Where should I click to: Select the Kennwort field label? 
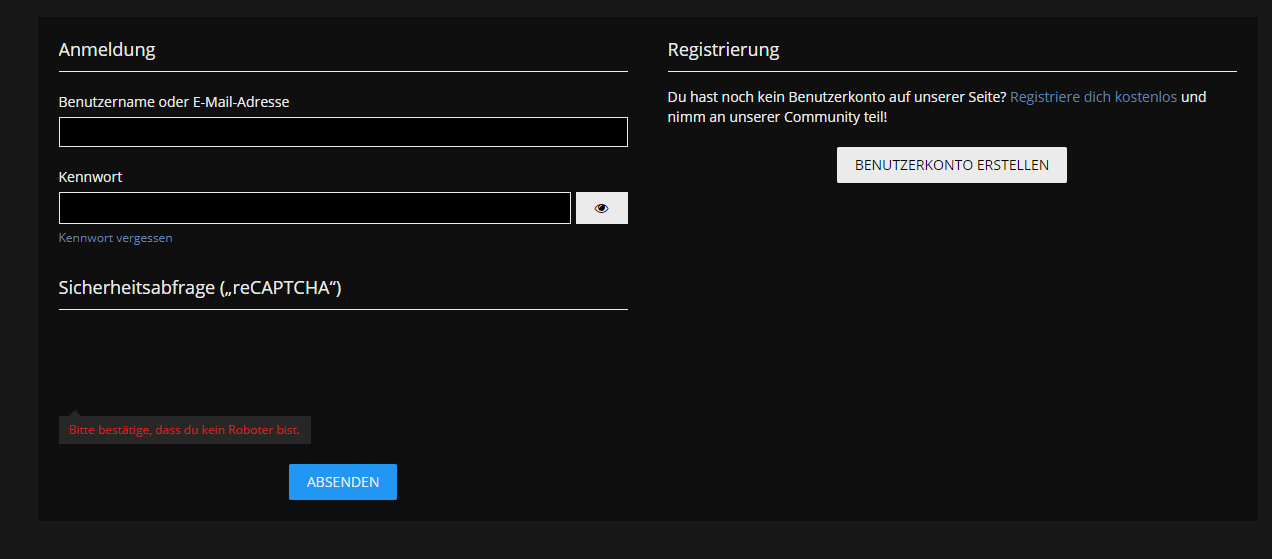point(90,177)
